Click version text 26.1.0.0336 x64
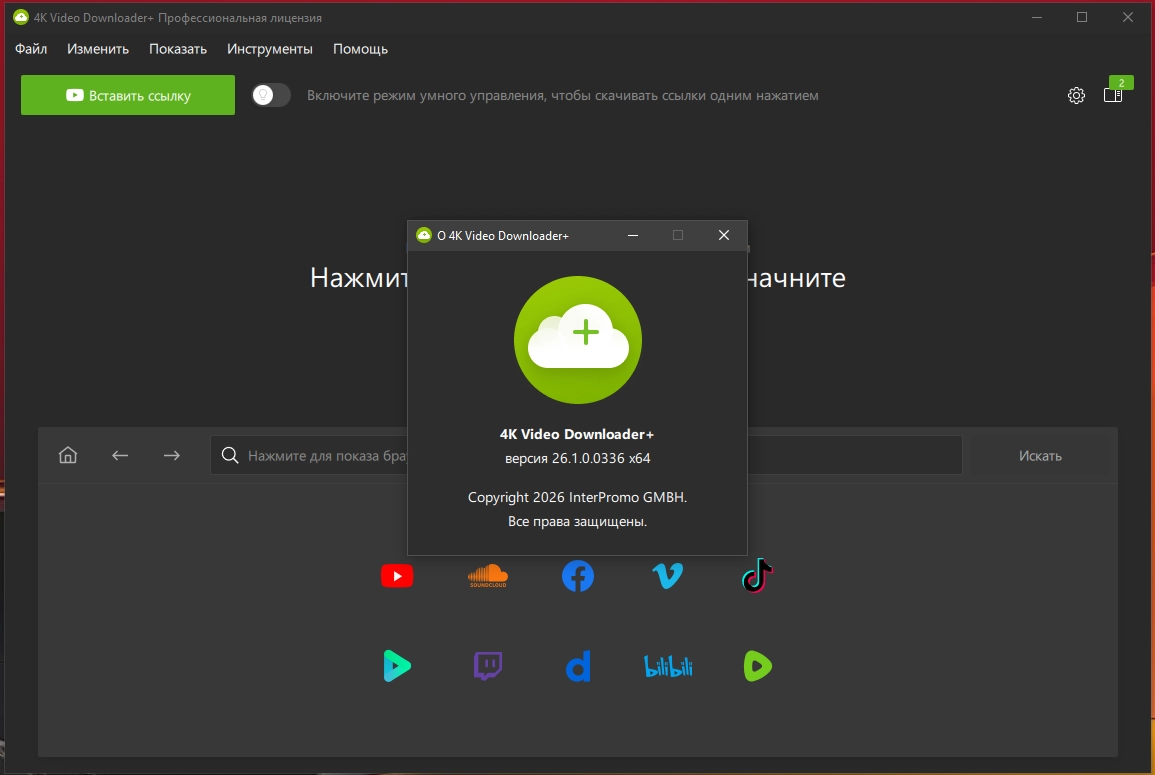 point(578,458)
